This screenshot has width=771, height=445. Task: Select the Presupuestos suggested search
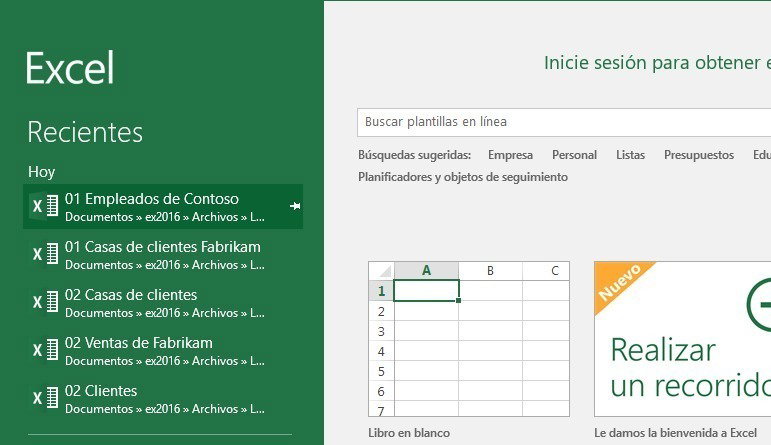699,155
